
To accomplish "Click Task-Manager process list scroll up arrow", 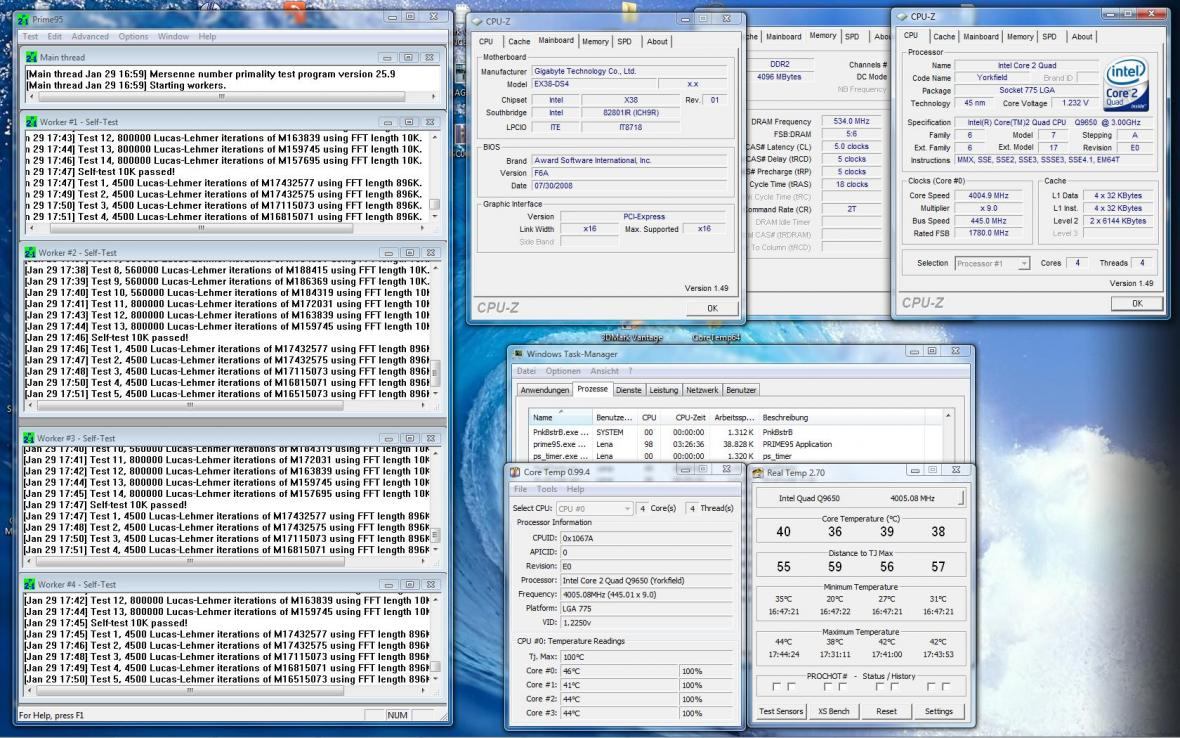I will (948, 416).
